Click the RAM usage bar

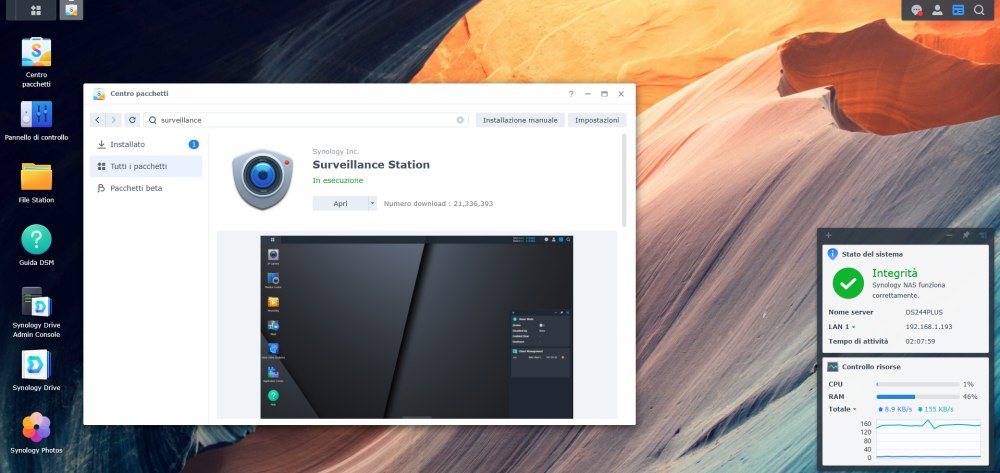pyautogui.click(x=918, y=397)
